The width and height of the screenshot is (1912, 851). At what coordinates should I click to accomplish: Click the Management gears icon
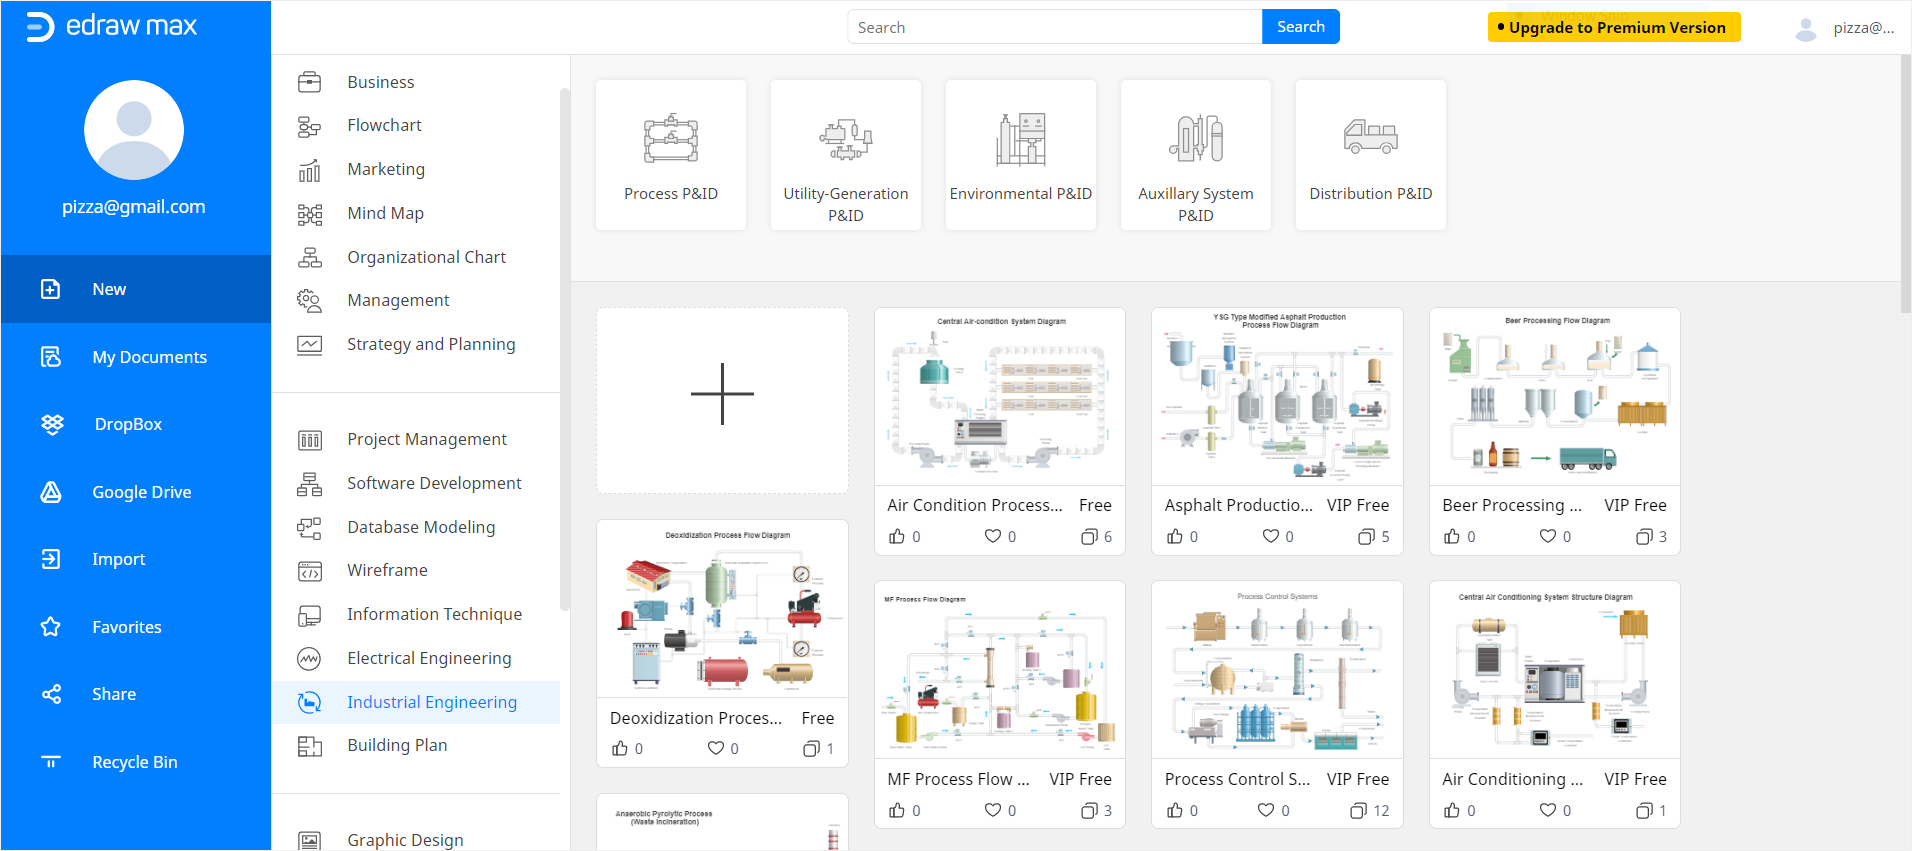coord(310,301)
